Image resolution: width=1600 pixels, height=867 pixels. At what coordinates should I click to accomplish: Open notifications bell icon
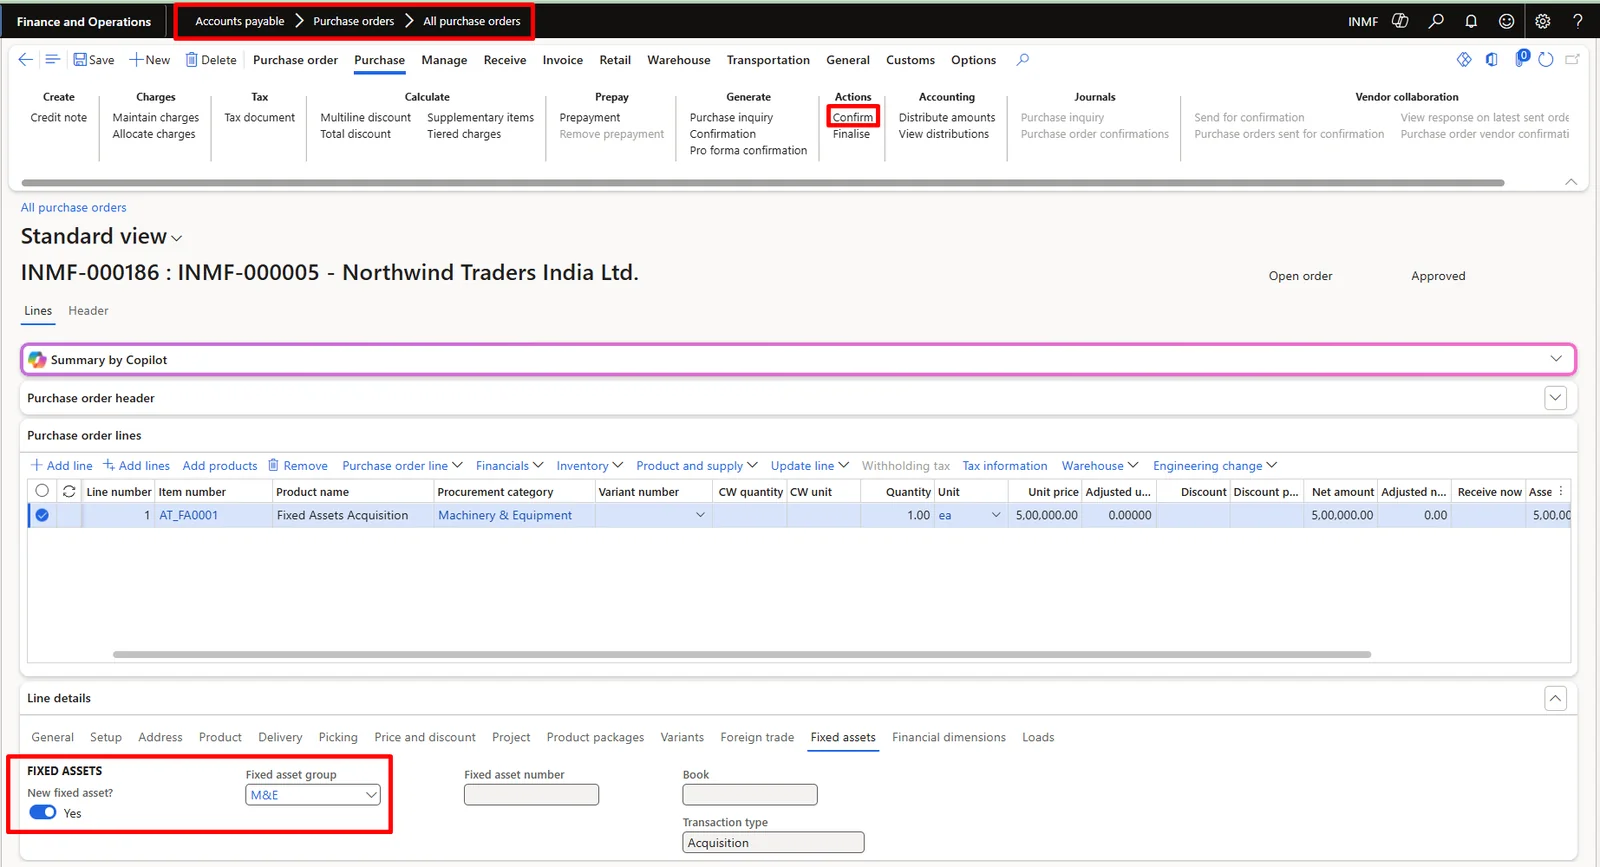click(1471, 21)
